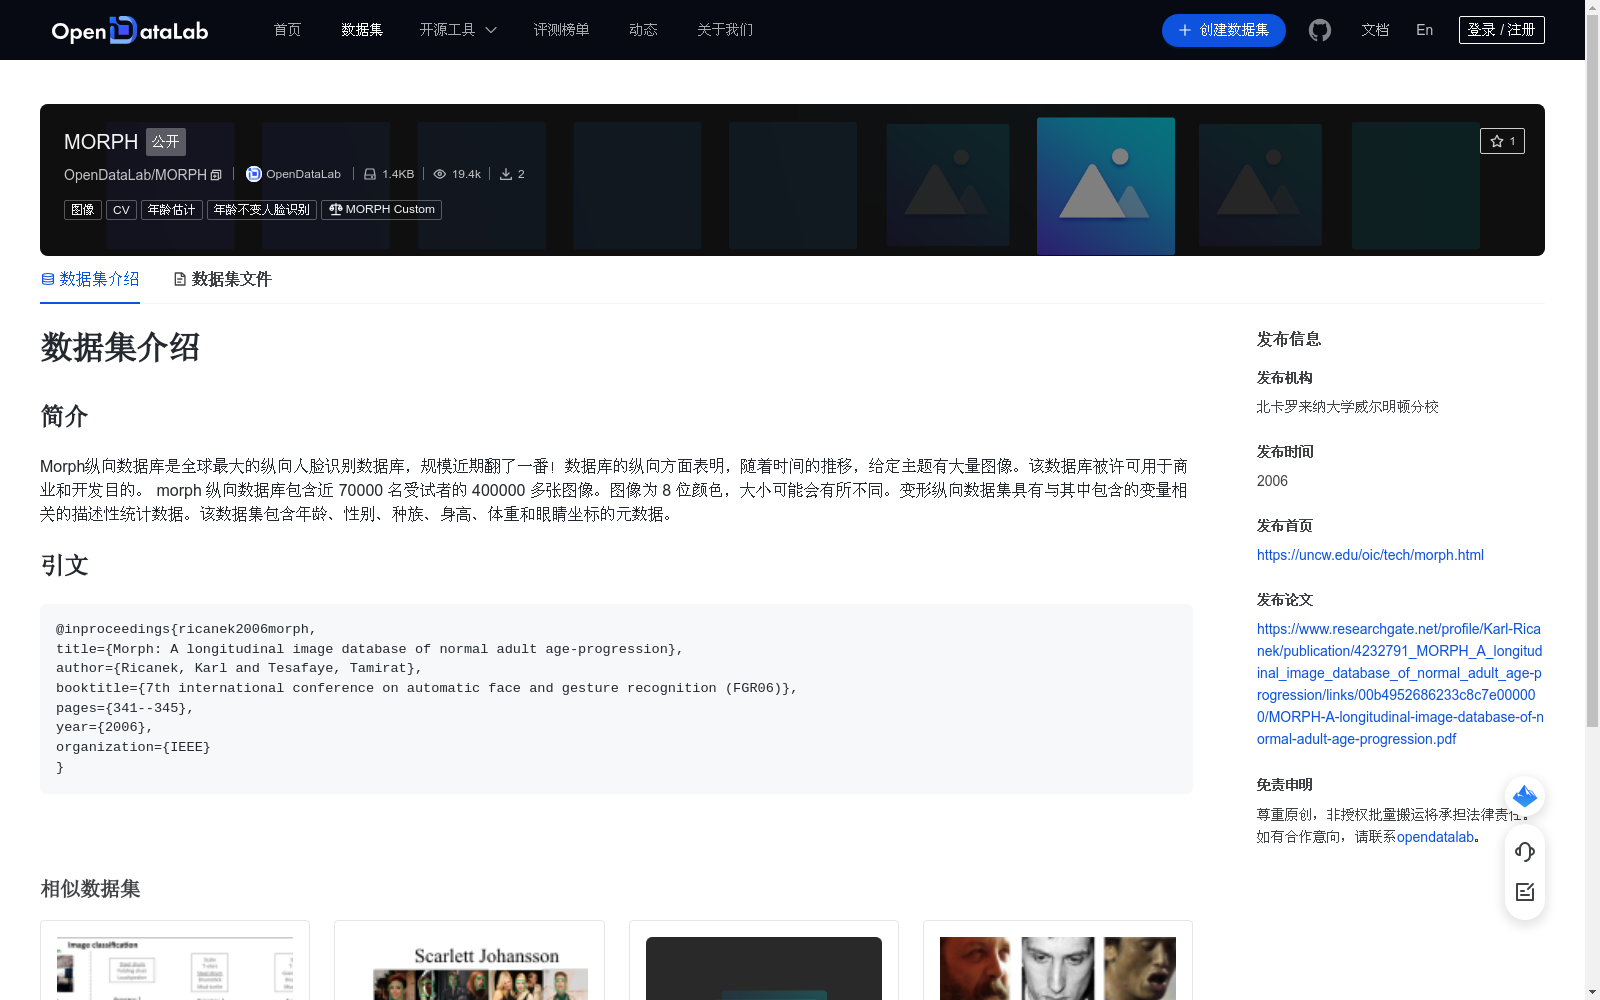This screenshot has width=1600, height=1000.
Task: Star the MORPH dataset
Action: 1502,141
